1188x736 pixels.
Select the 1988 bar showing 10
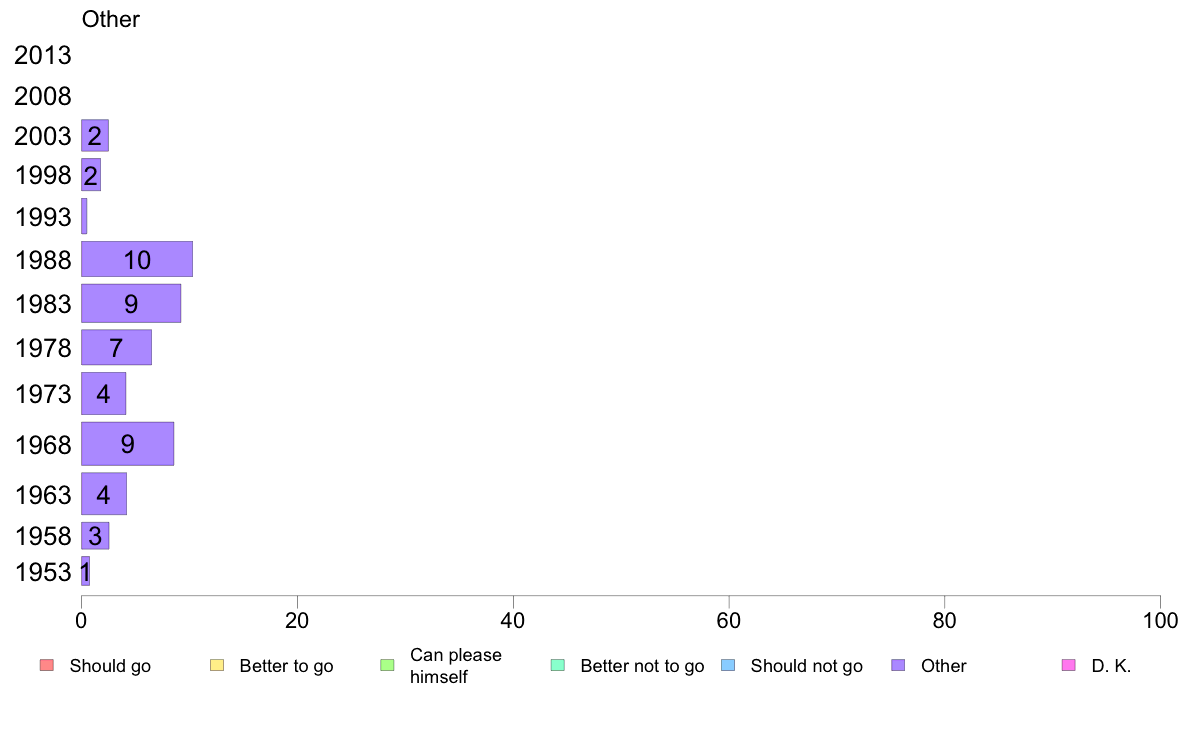(137, 259)
